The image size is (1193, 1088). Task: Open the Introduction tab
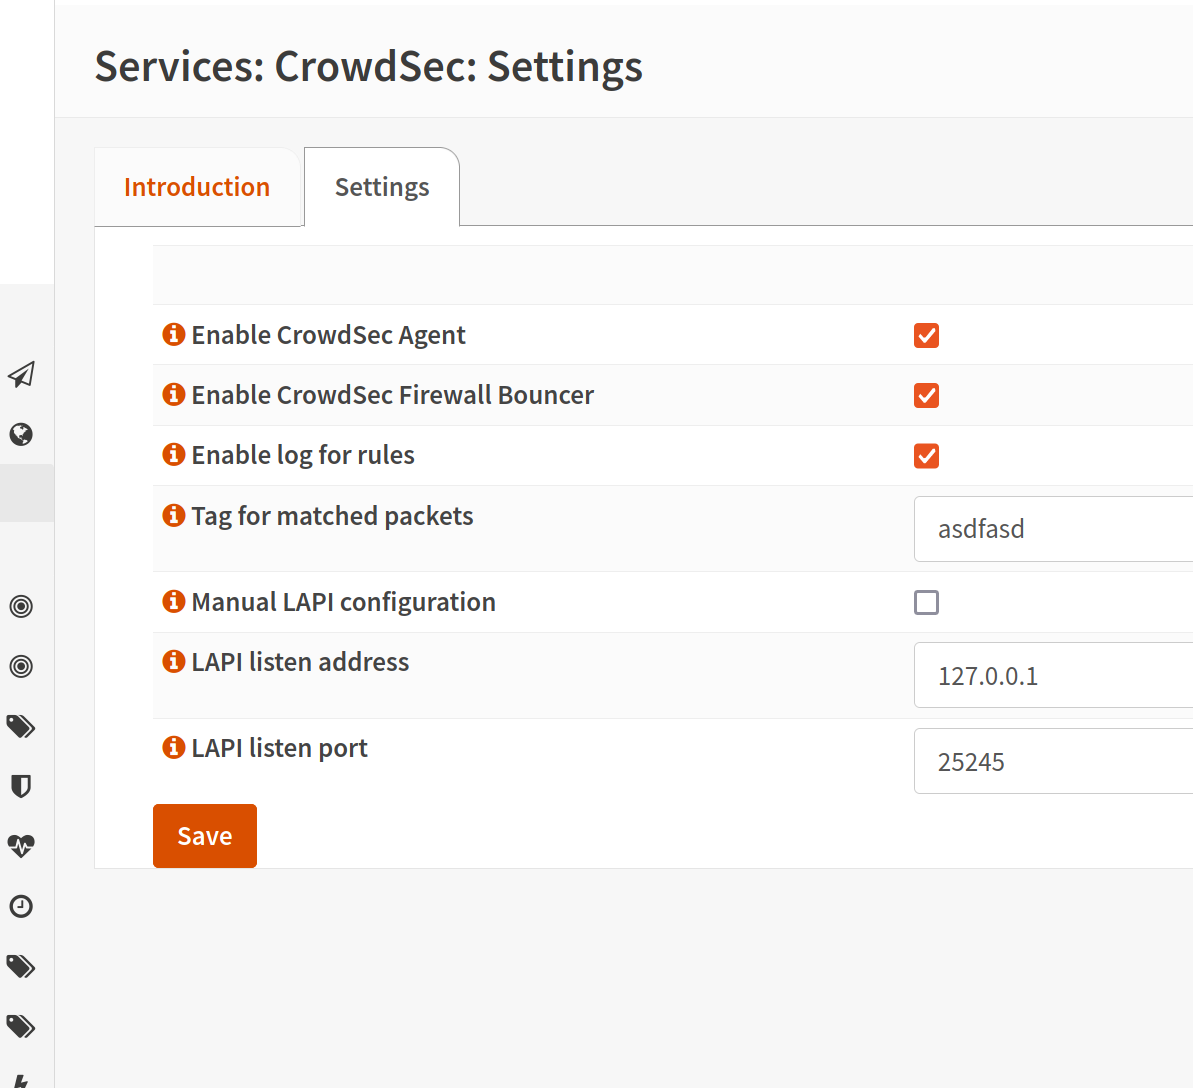pos(197,187)
